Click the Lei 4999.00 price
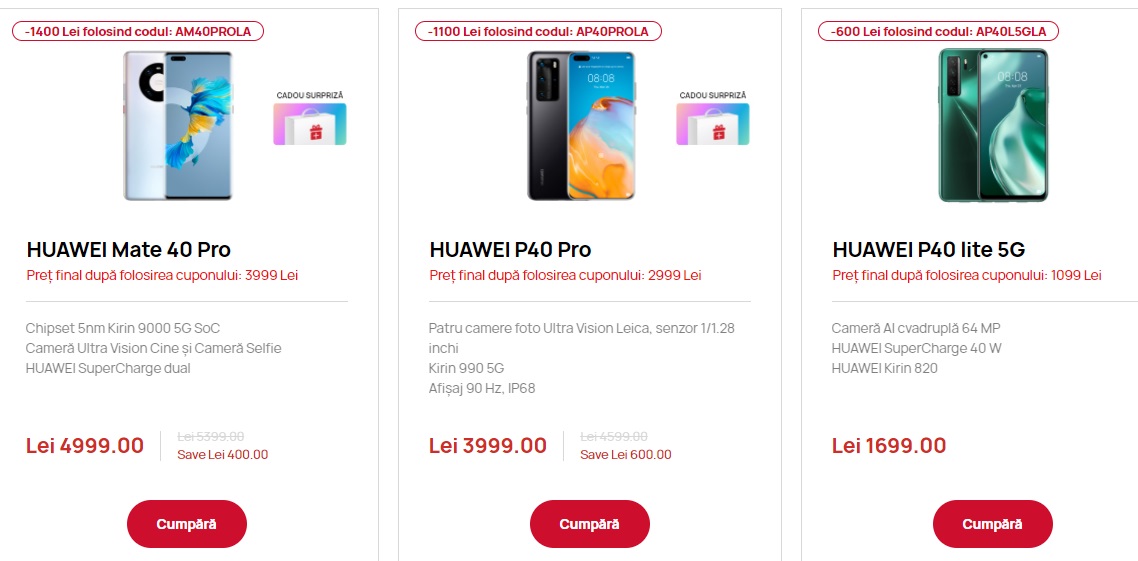This screenshot has height=561, width=1138. point(85,446)
